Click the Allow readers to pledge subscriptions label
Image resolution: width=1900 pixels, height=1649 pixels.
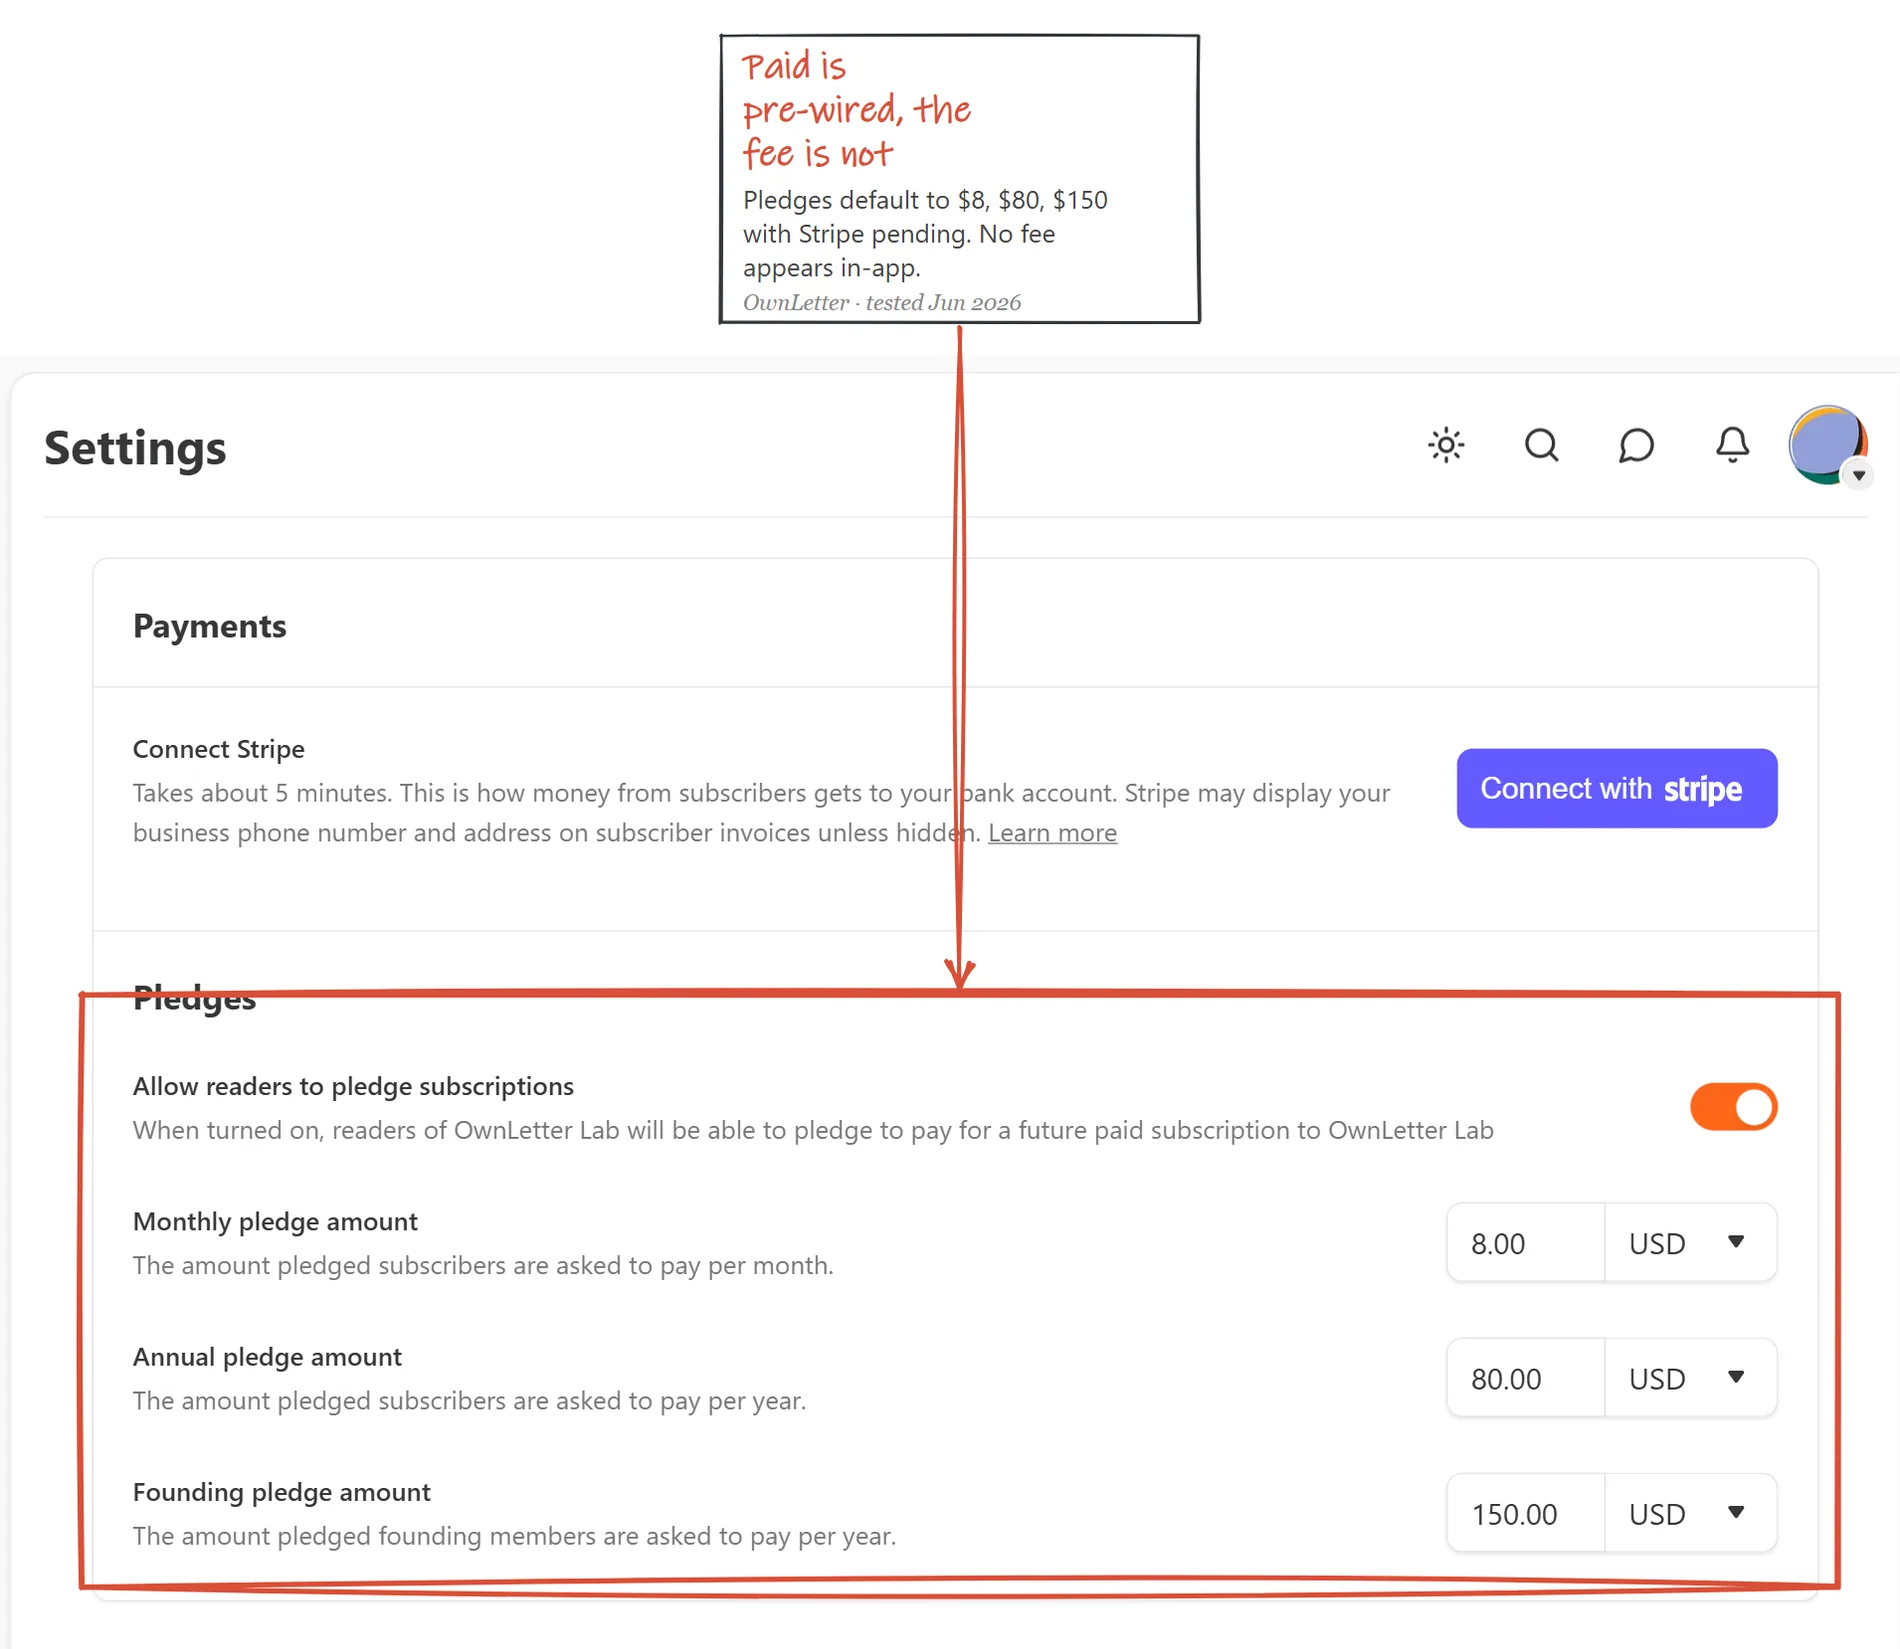(353, 1086)
